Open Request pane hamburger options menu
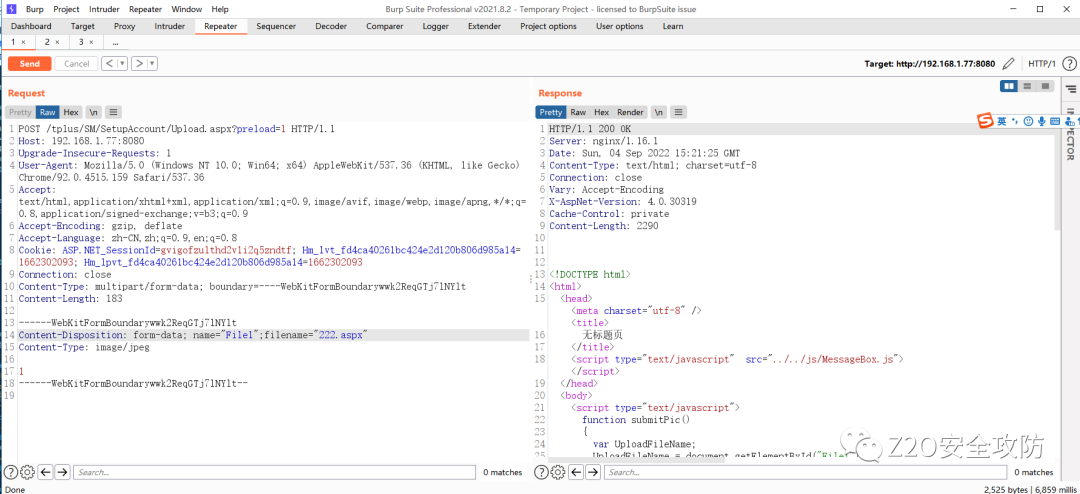Image resolution: width=1080 pixels, height=494 pixels. [114, 112]
